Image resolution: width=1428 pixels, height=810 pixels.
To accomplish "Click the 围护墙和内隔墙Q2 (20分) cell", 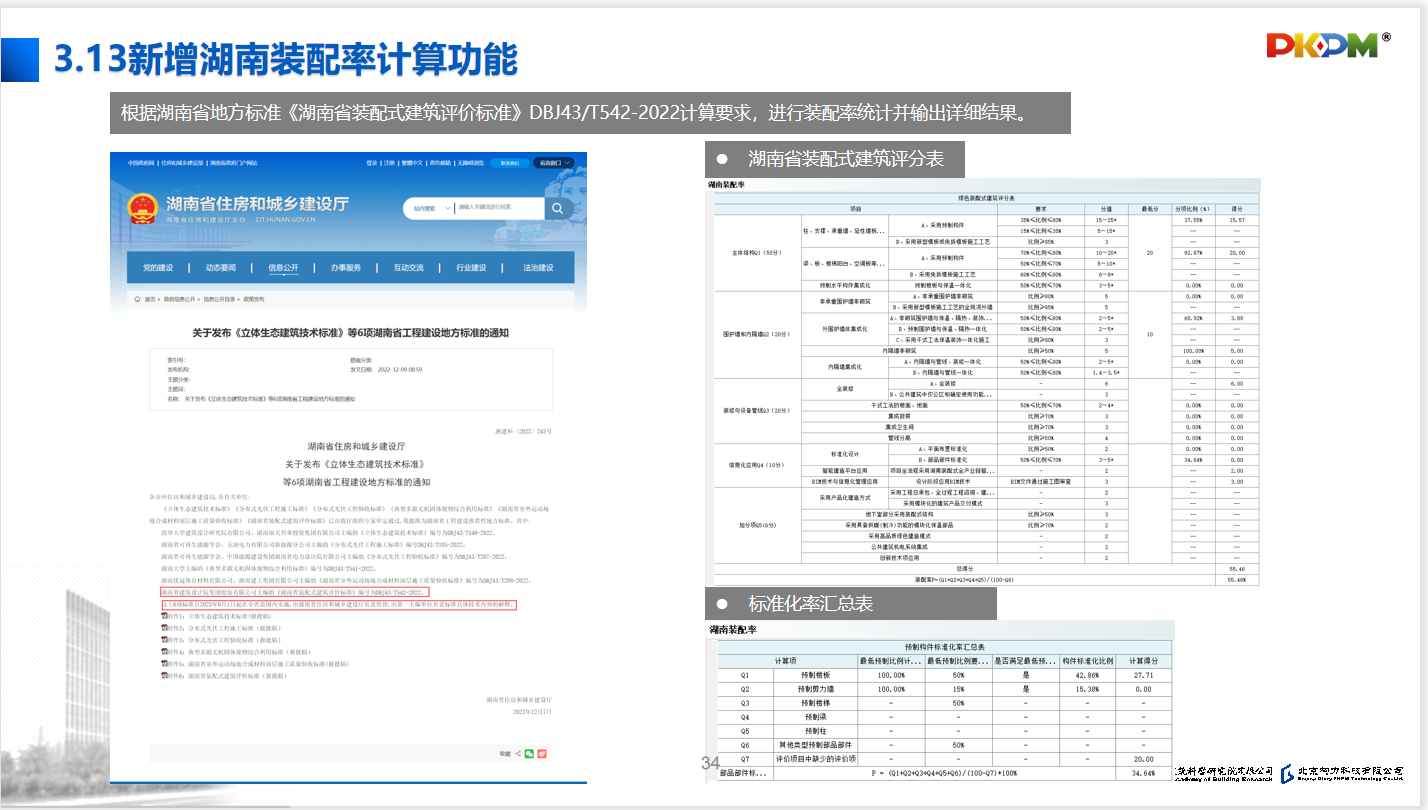I will tap(756, 333).
